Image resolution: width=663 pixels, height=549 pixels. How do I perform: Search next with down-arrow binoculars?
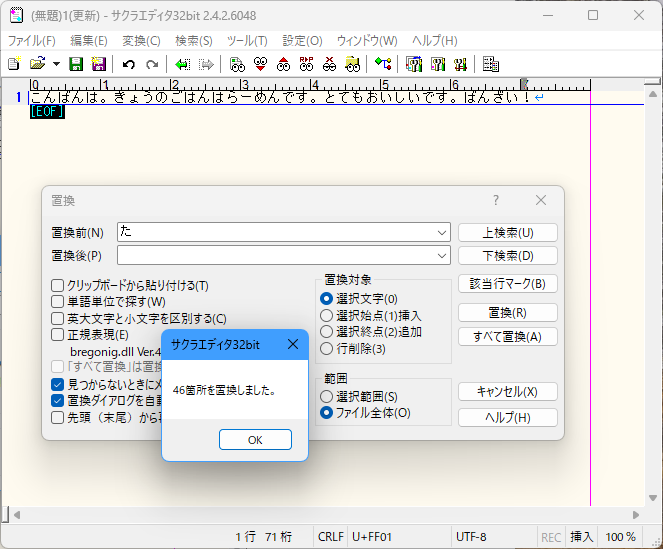pyautogui.click(x=260, y=64)
